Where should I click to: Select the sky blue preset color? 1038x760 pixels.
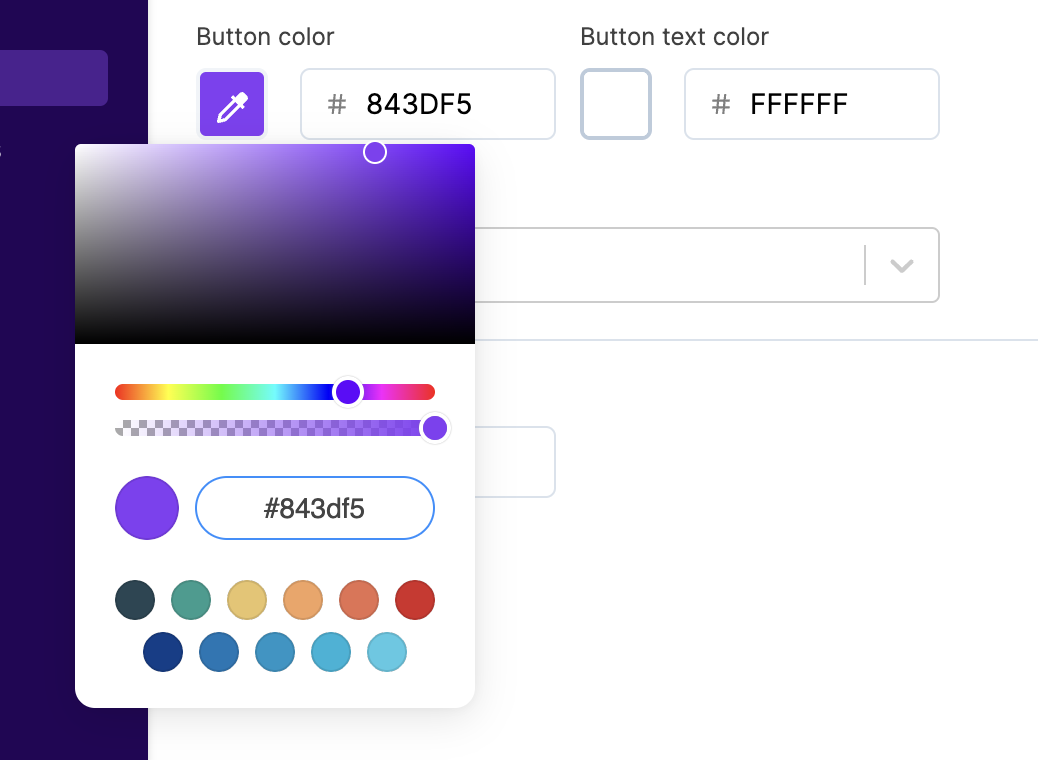pyautogui.click(x=331, y=652)
